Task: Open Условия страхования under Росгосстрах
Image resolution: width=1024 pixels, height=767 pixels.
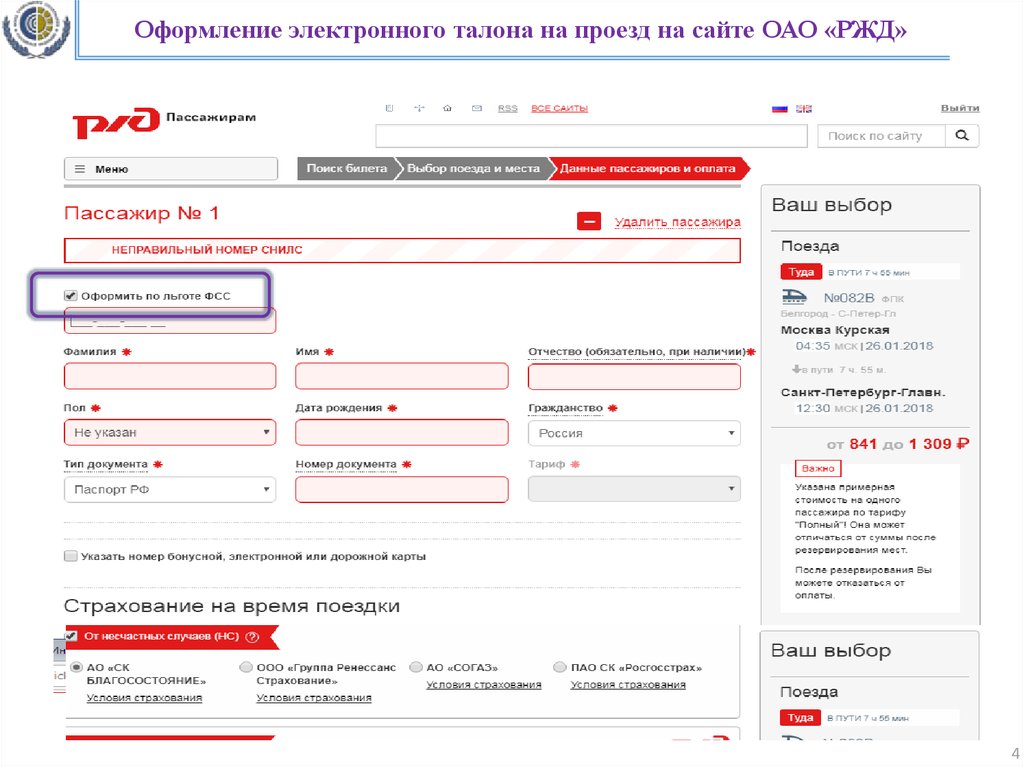Action: coord(628,685)
